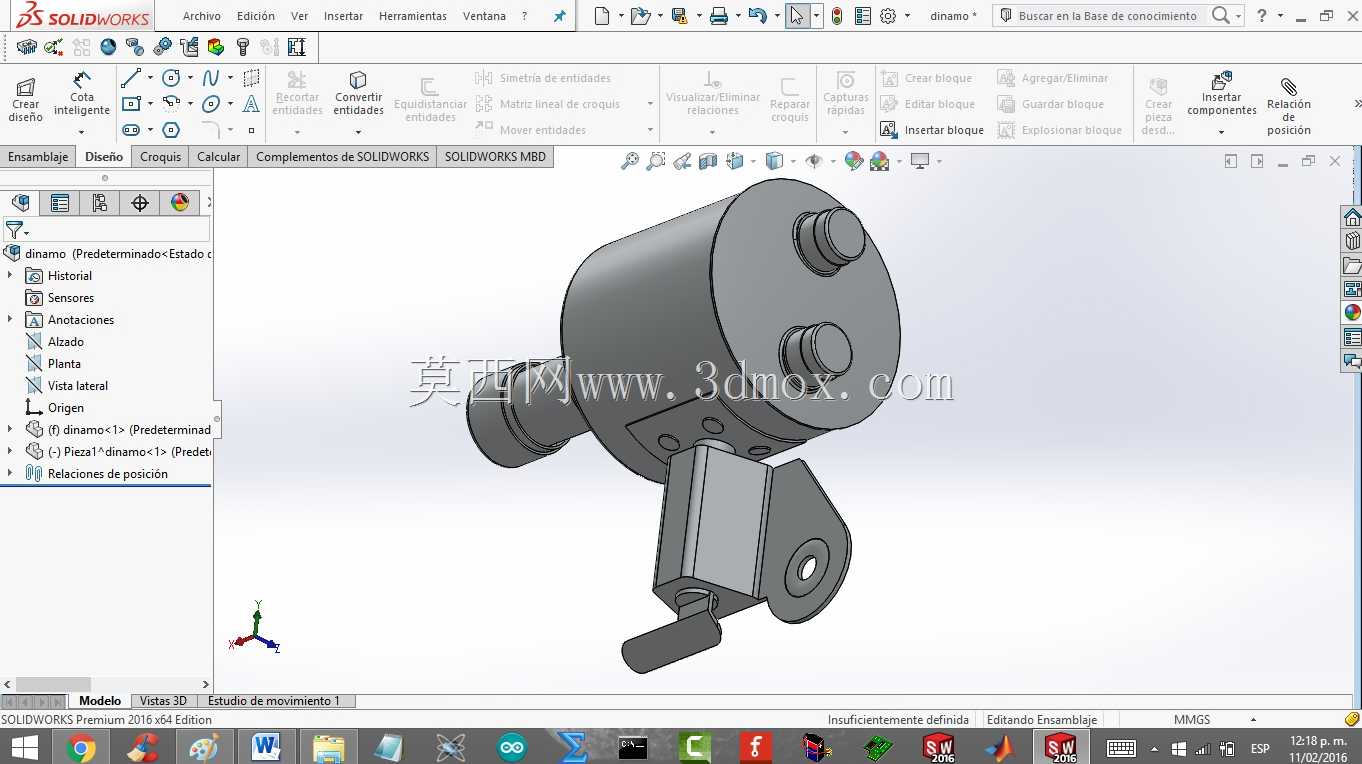Select the Crear diseño tool
This screenshot has width=1362, height=764.
click(x=26, y=98)
